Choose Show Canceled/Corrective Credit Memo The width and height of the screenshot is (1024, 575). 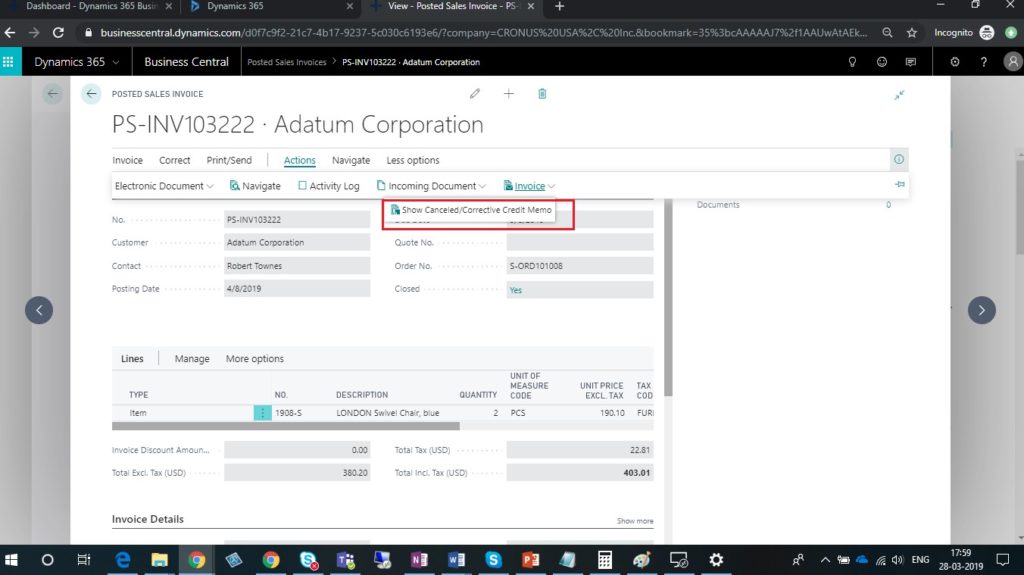tap(471, 210)
